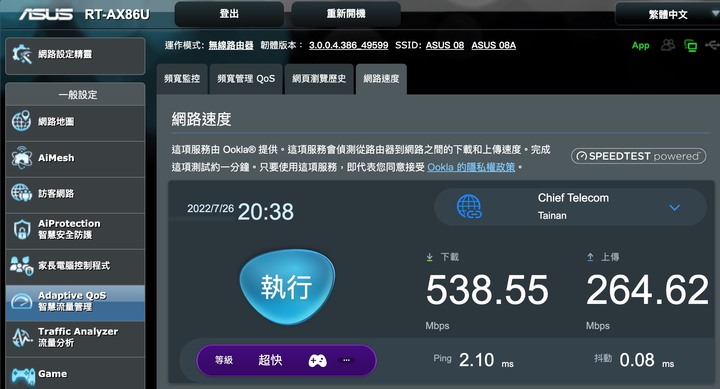
Task: Click the 網路地圖 globe icon
Action: pos(21,121)
